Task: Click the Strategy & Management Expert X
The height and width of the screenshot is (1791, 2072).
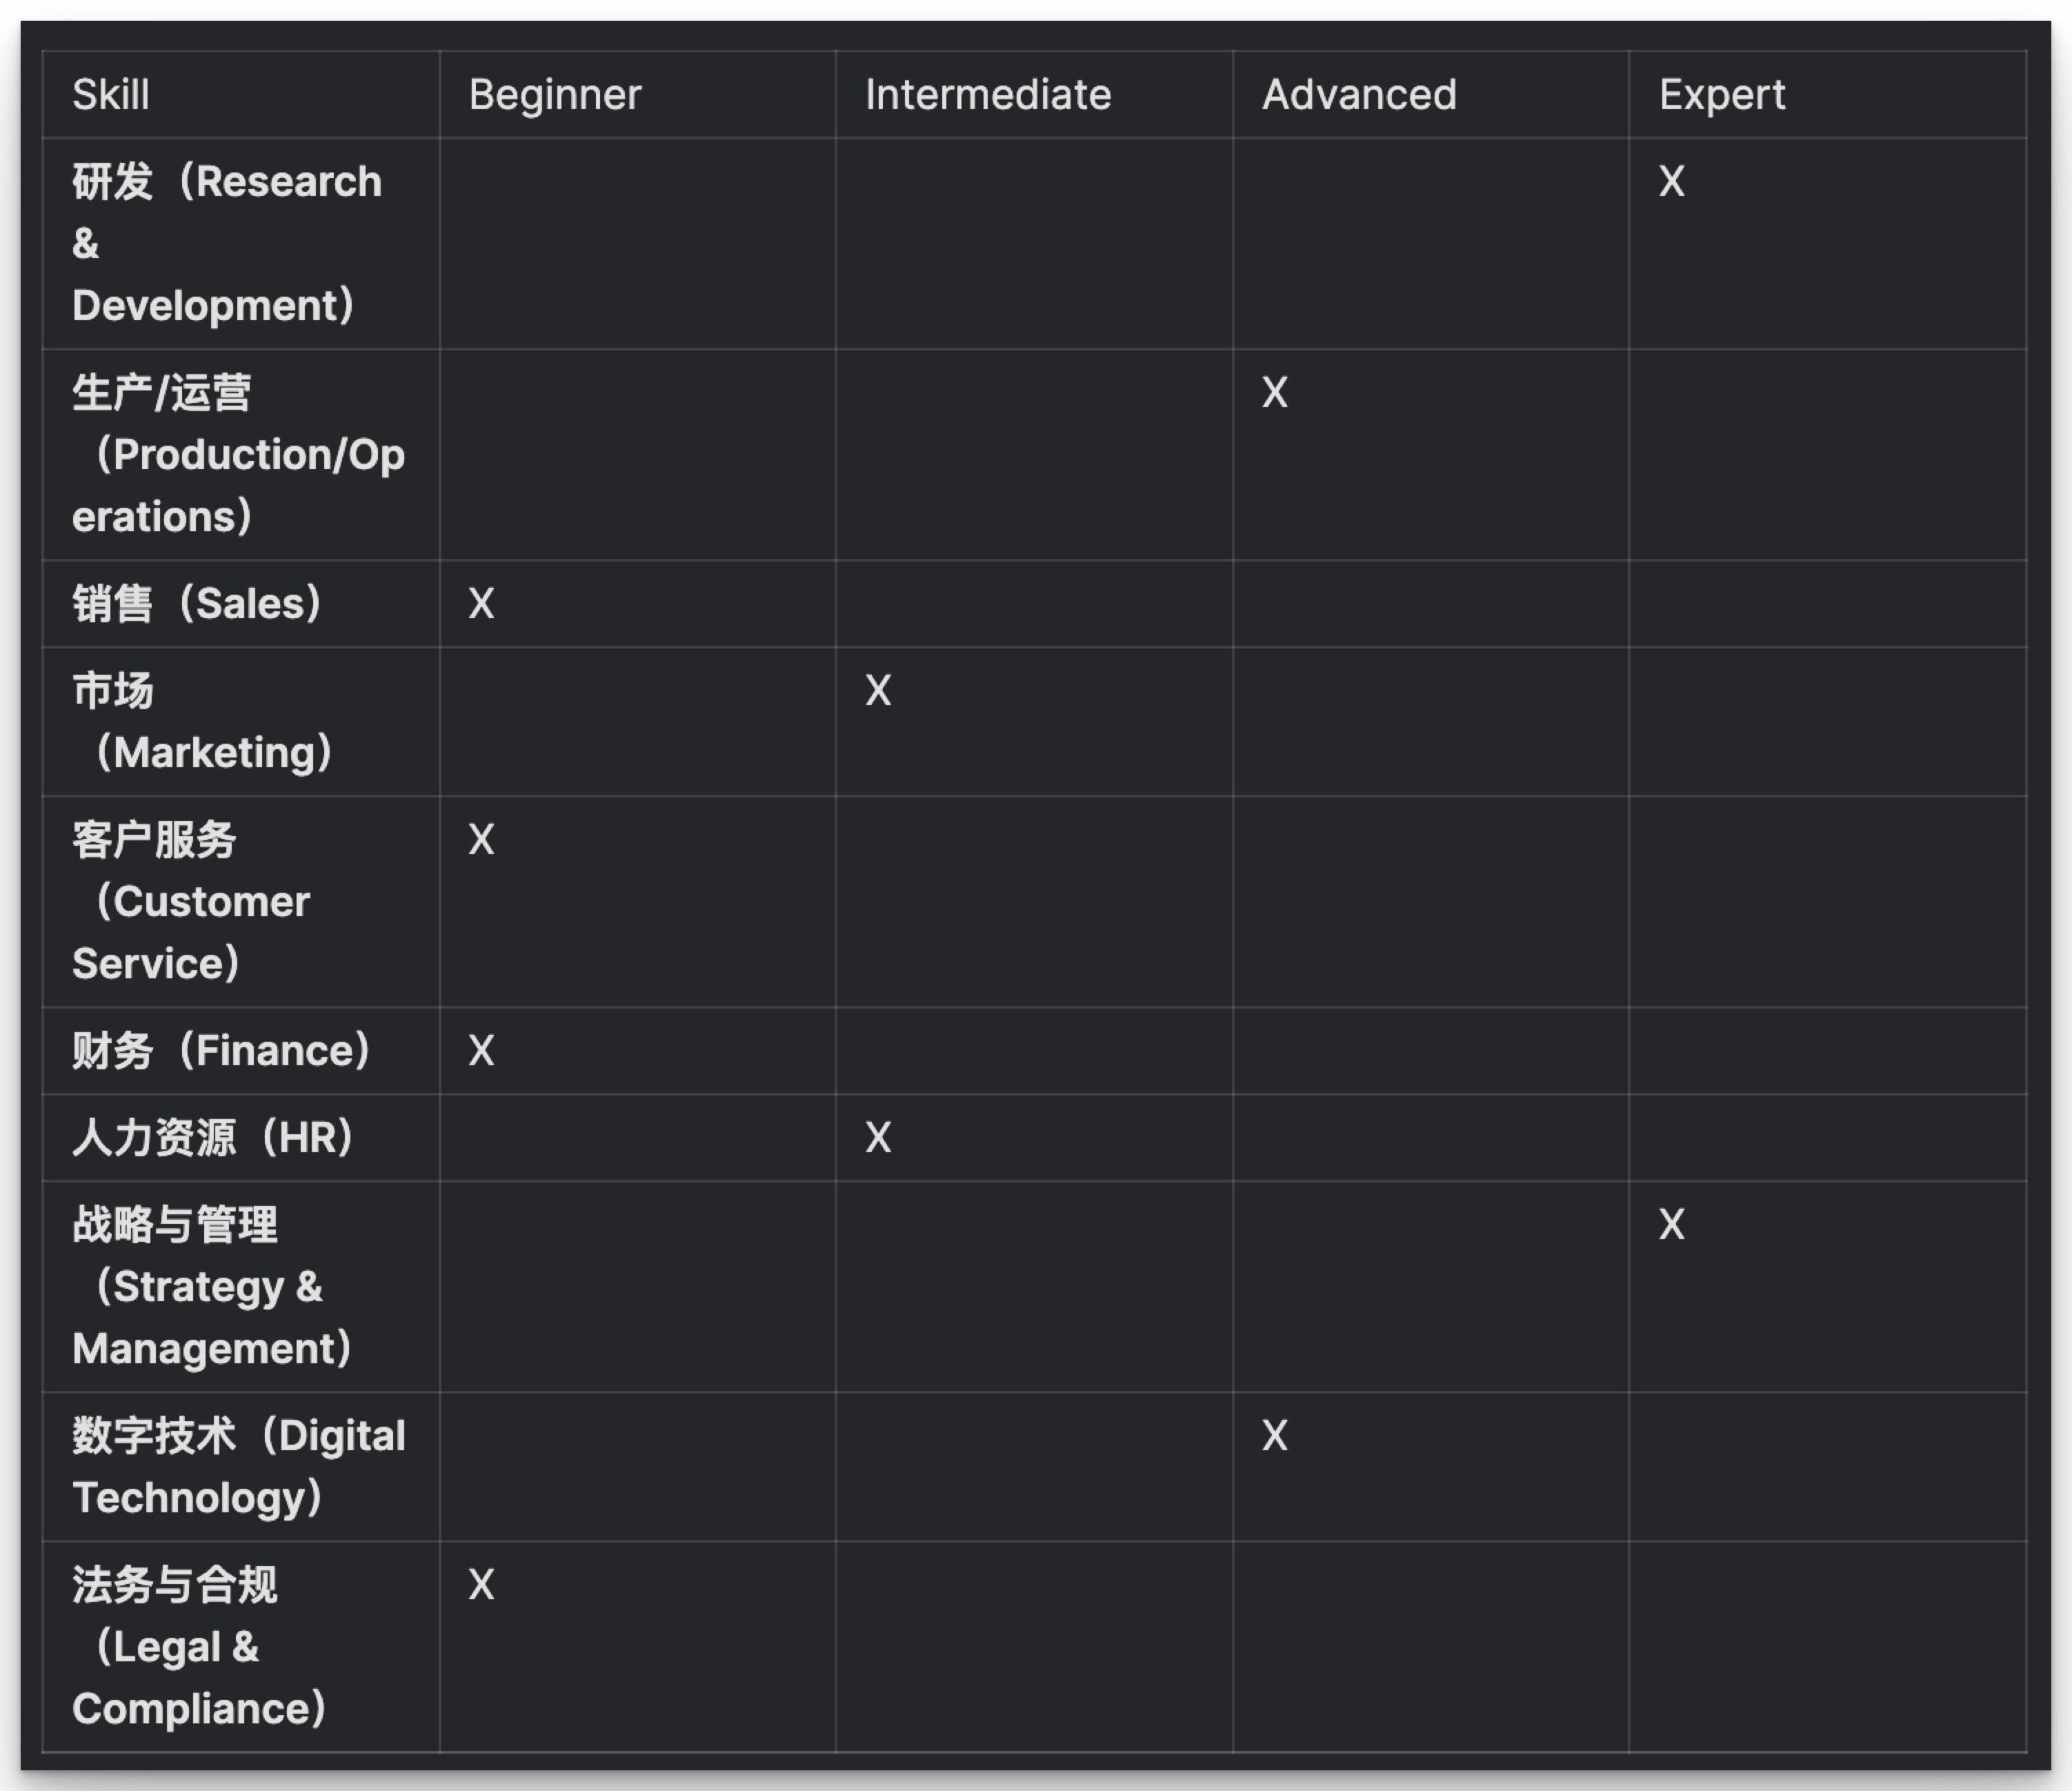Action: pos(1672,1225)
